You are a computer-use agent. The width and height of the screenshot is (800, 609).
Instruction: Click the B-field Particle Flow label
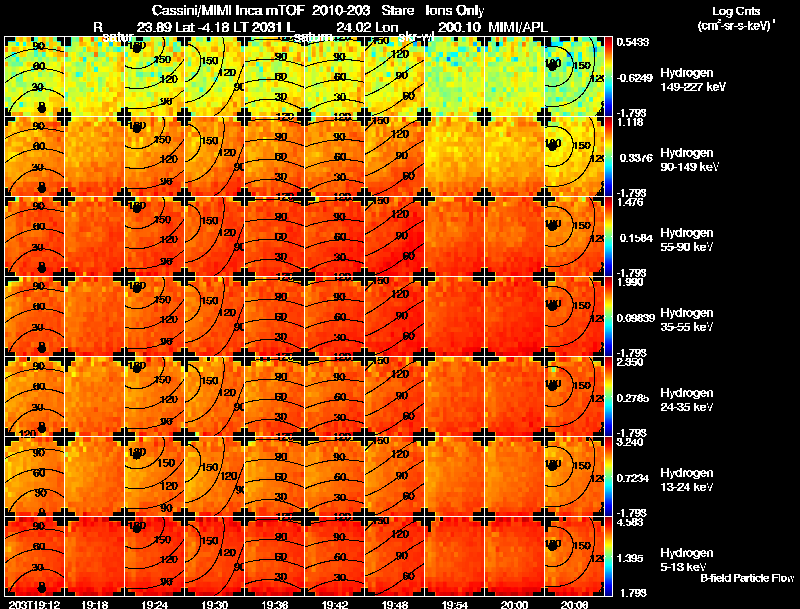coord(747,578)
